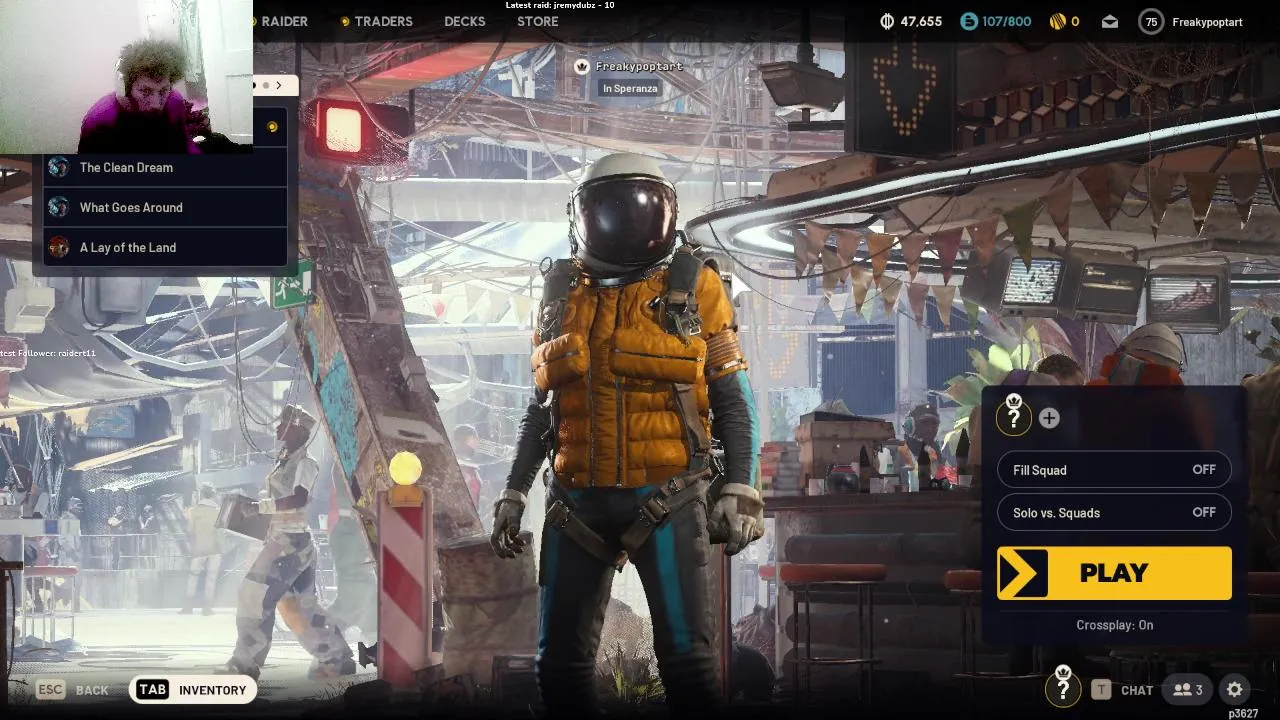Image resolution: width=1280 pixels, height=720 pixels.
Task: Open the CHAT panel
Action: (x=1137, y=690)
